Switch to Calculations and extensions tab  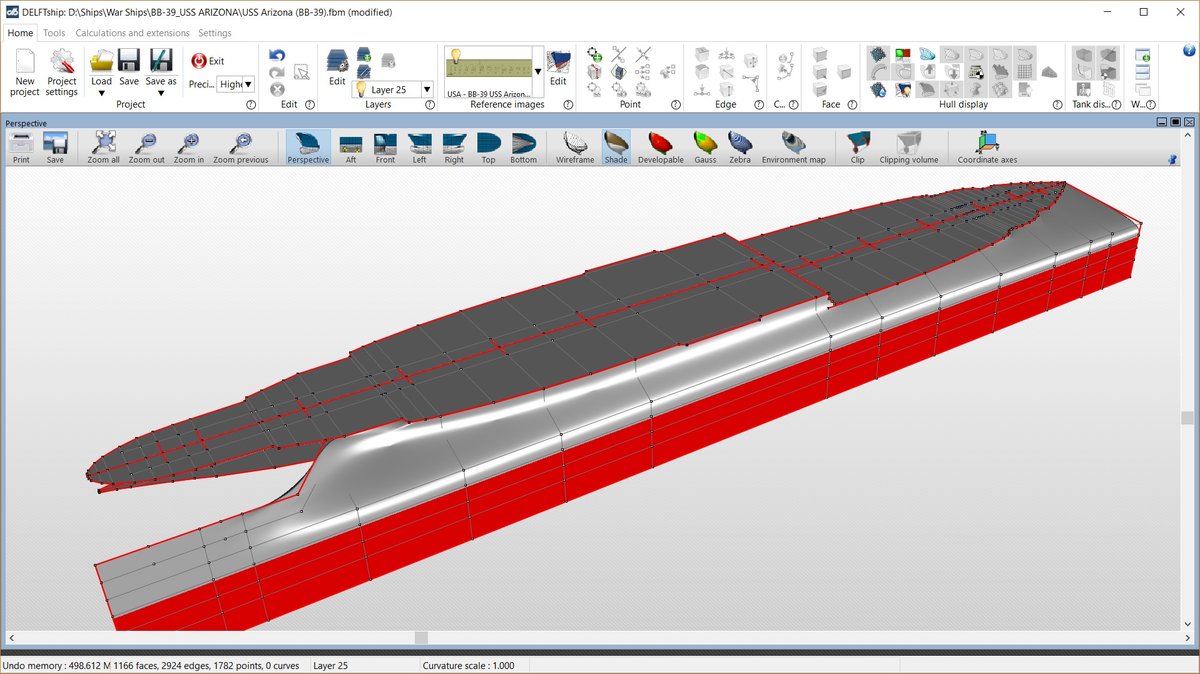(132, 33)
